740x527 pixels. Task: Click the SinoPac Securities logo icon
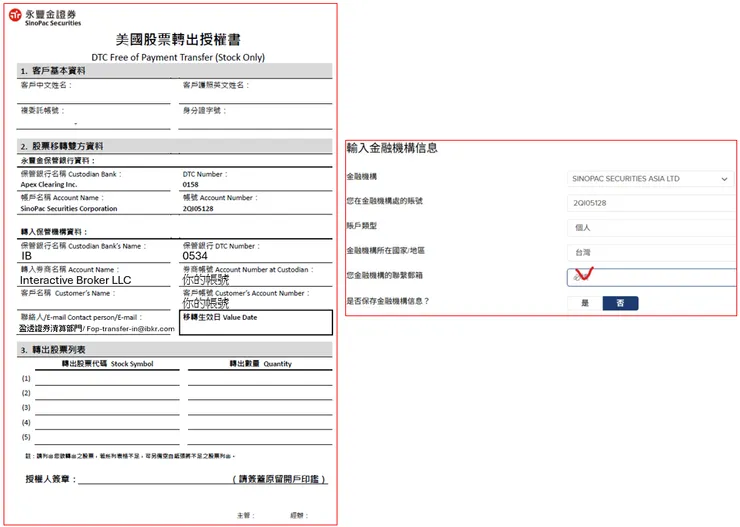point(16,16)
